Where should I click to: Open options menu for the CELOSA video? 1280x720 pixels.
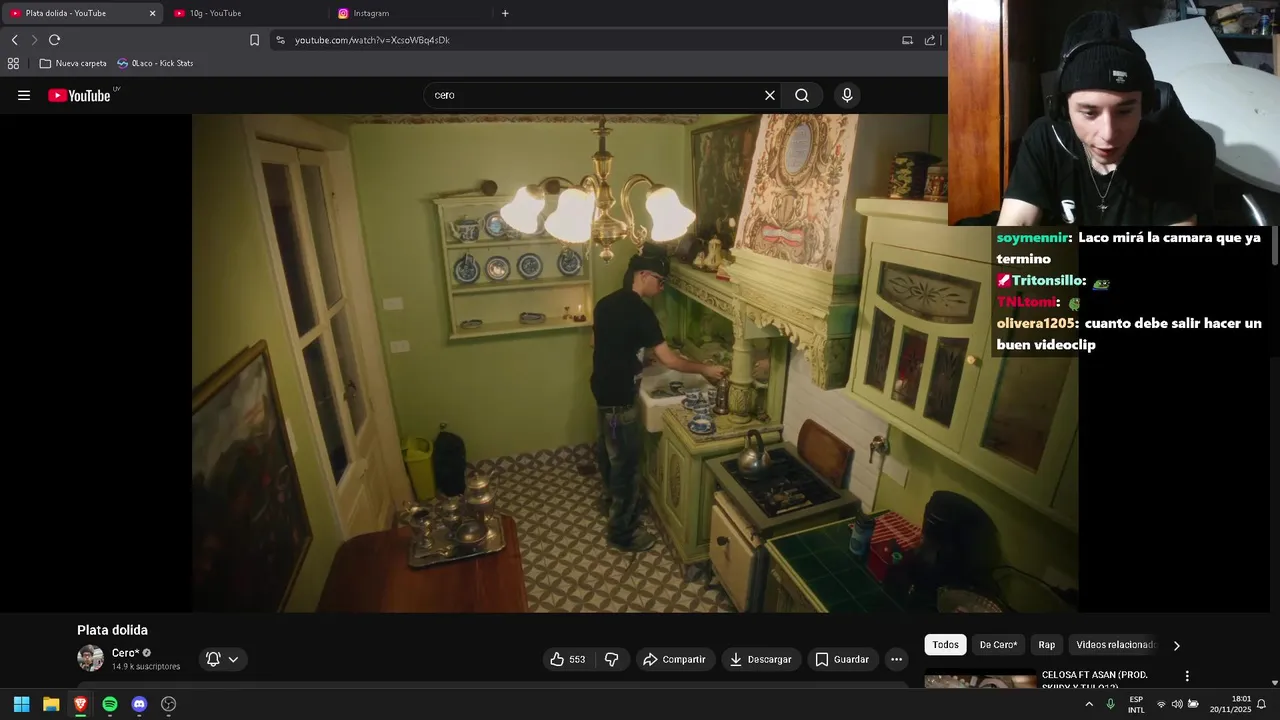pyautogui.click(x=1187, y=676)
